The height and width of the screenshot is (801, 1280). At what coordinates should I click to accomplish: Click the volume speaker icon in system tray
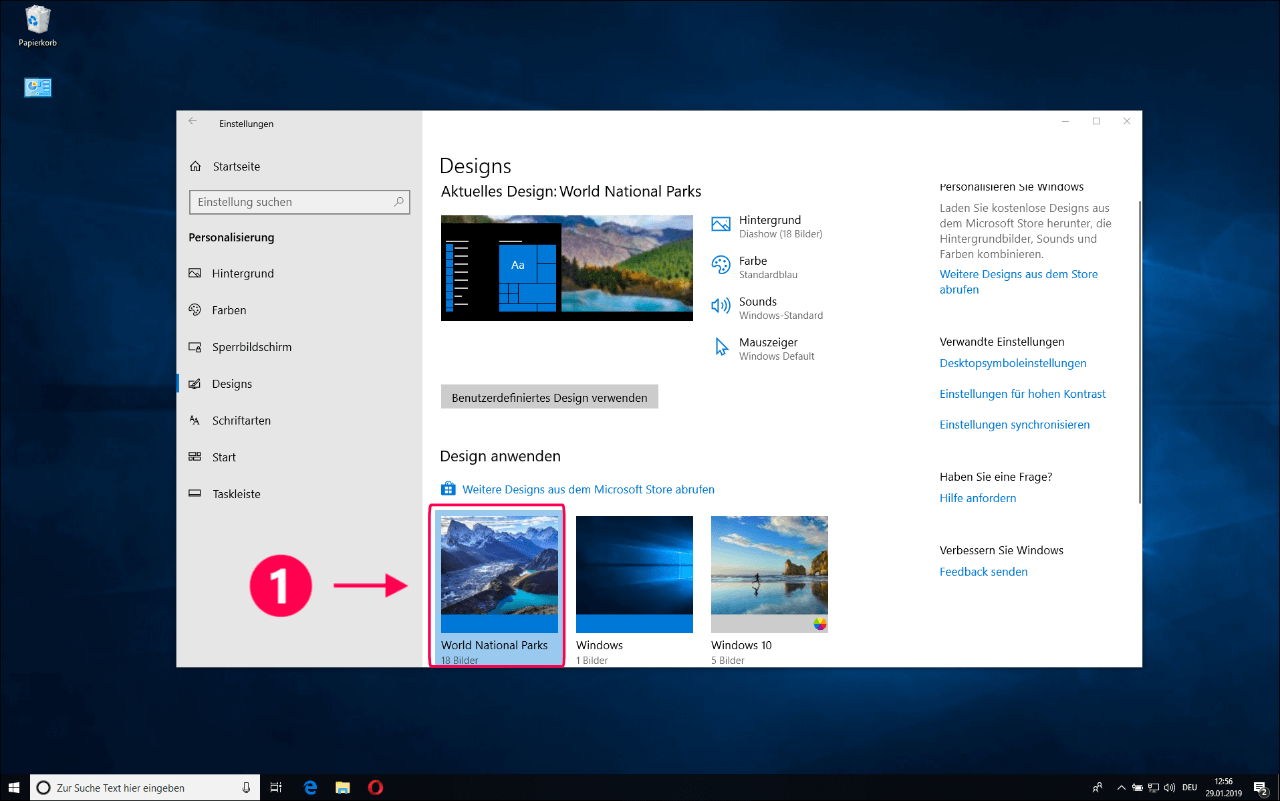1168,788
